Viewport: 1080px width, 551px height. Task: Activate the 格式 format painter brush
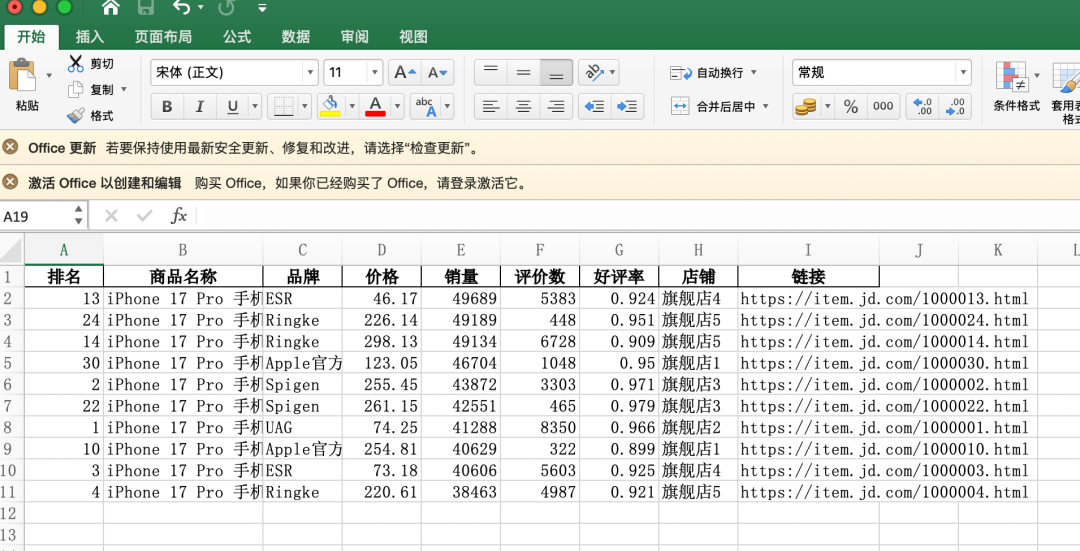[x=76, y=115]
